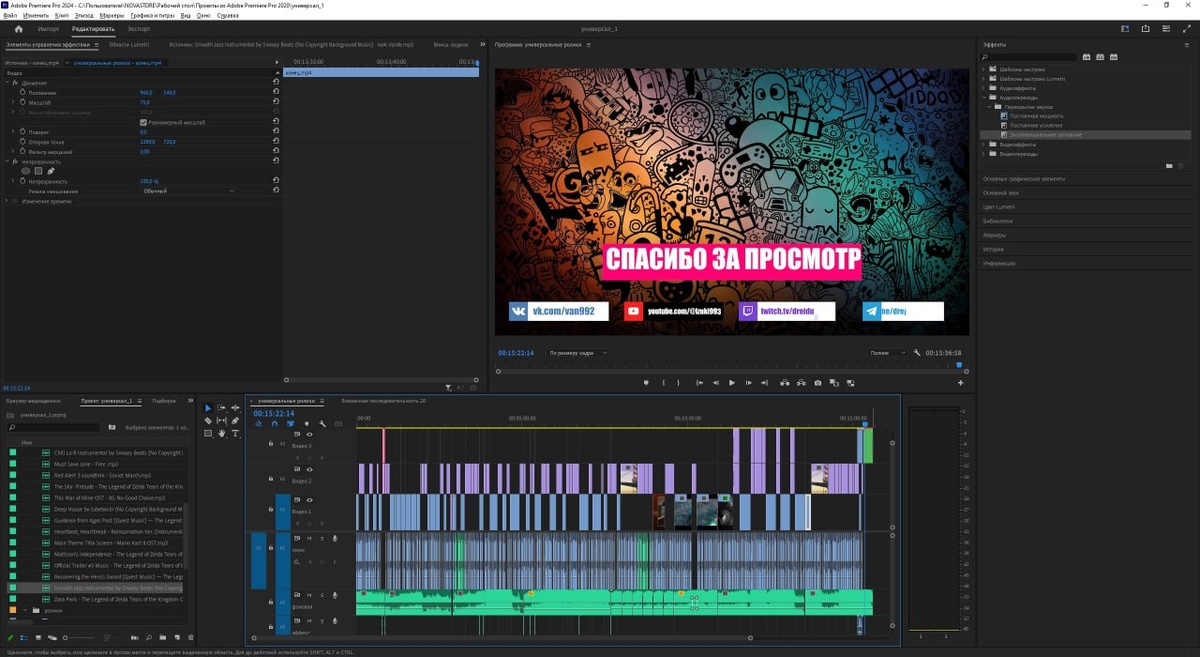Open the По размеру кадра zoom dropdown
1200x657 pixels.
coord(578,353)
